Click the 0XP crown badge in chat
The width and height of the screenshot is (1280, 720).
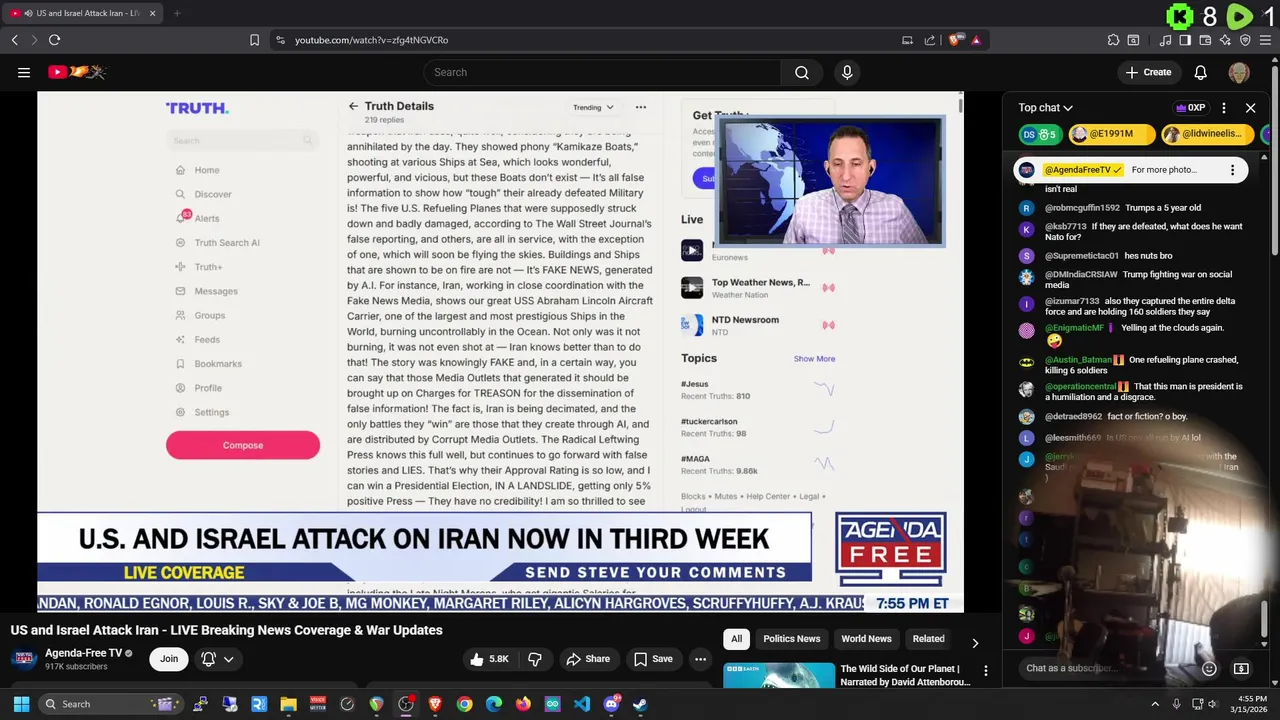1190,108
